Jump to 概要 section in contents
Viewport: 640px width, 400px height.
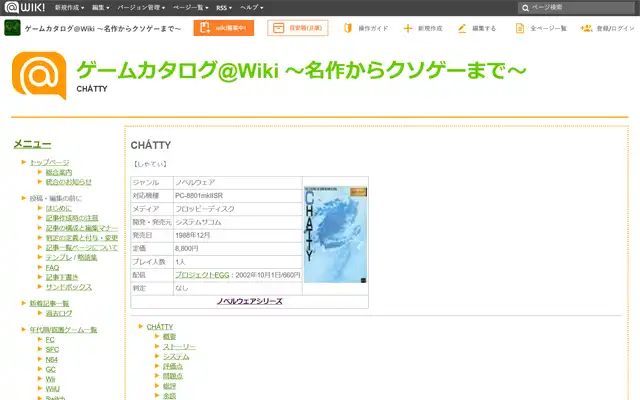(169, 336)
